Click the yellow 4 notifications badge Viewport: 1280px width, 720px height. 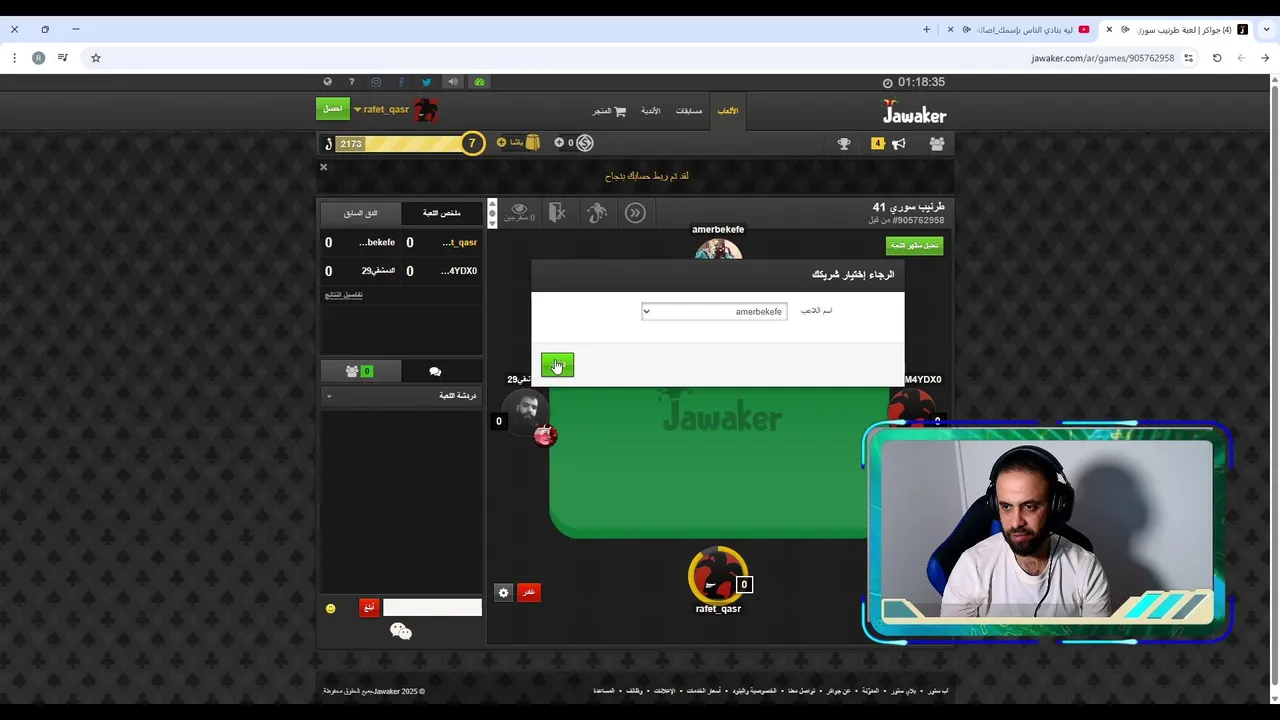pyautogui.click(x=878, y=144)
